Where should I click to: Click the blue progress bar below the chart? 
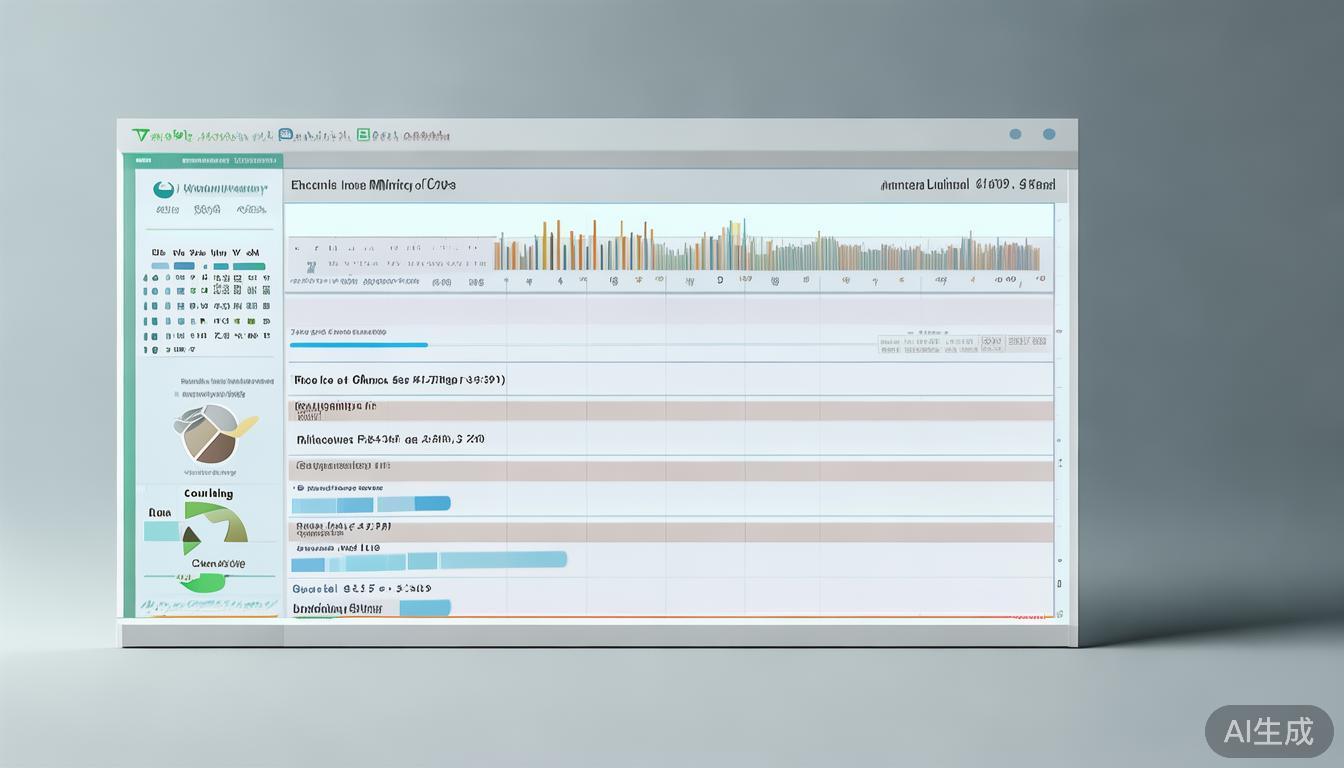[x=358, y=345]
